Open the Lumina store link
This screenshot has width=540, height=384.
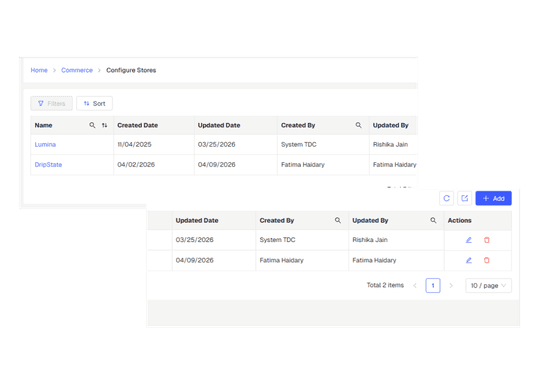(45, 145)
